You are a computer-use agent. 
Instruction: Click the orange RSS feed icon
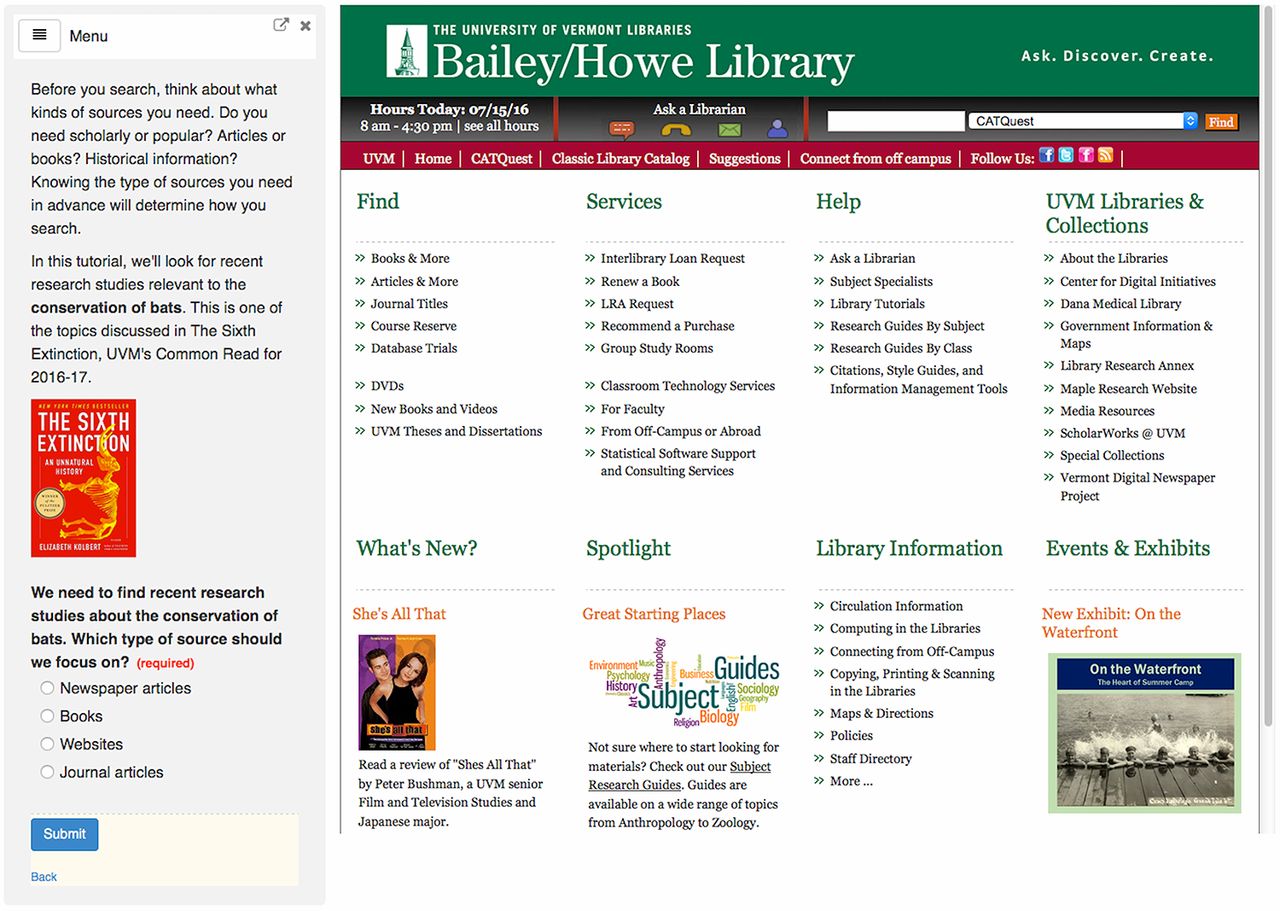[1105, 155]
